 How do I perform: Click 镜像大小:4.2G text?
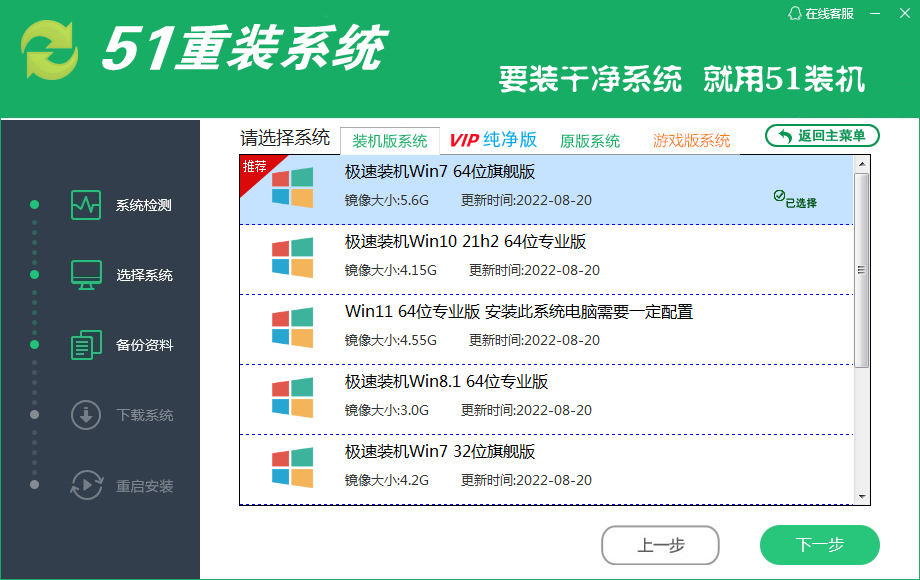[387, 480]
